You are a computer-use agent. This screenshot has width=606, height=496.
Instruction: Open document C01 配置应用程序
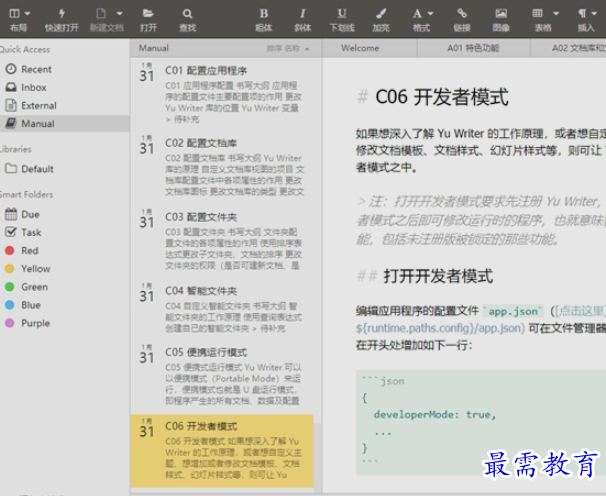(x=222, y=94)
